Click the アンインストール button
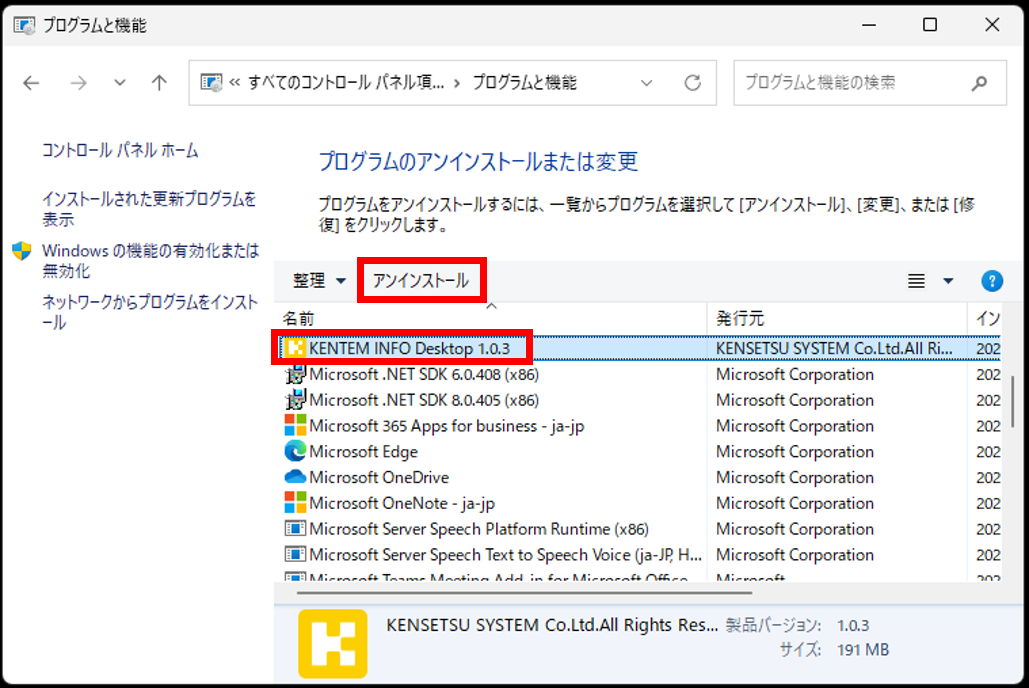This screenshot has width=1029, height=688. coord(421,281)
